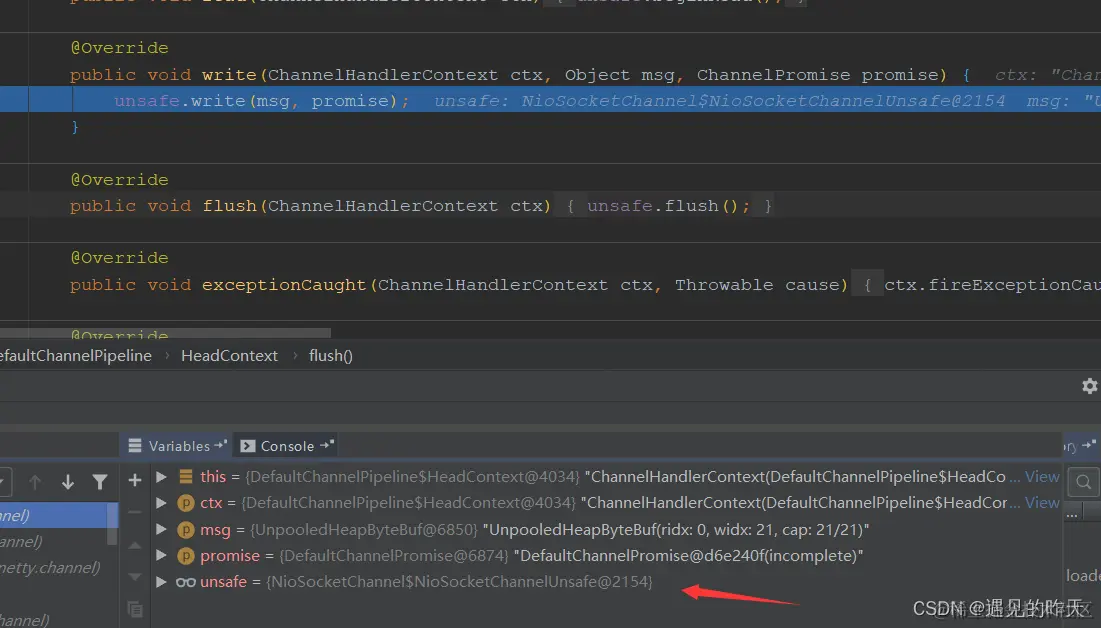This screenshot has width=1101, height=628.
Task: Click the msg value UnpooledHeapByteBuf text
Action: coord(675,530)
